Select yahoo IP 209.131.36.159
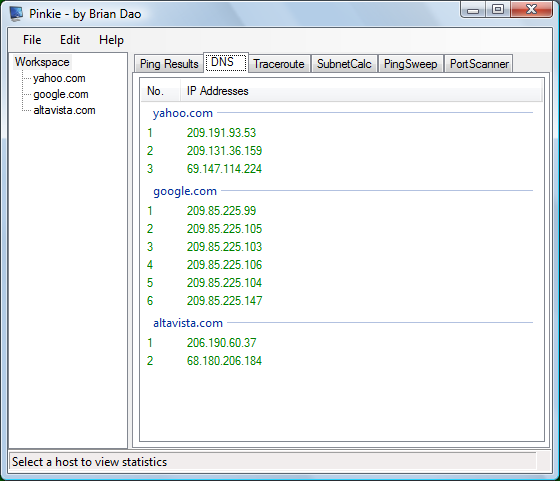Screen dimensions: 560x481 (224, 151)
